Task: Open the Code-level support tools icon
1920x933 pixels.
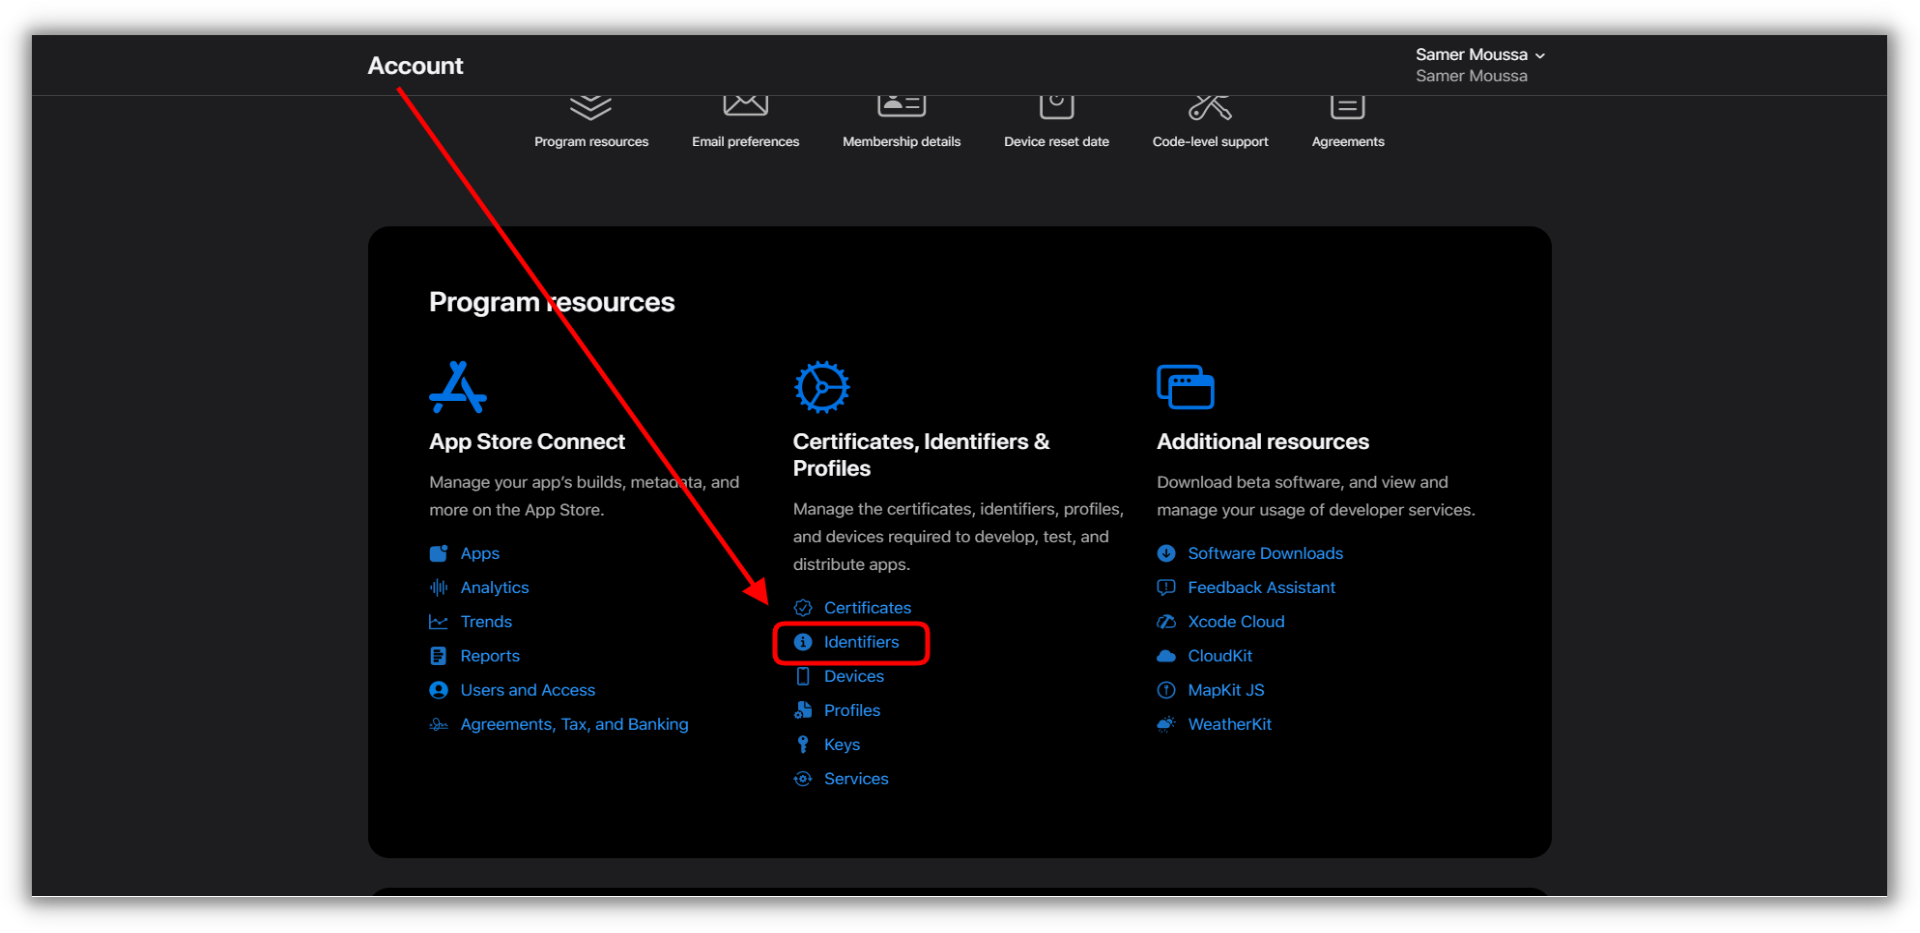Action: point(1210,106)
